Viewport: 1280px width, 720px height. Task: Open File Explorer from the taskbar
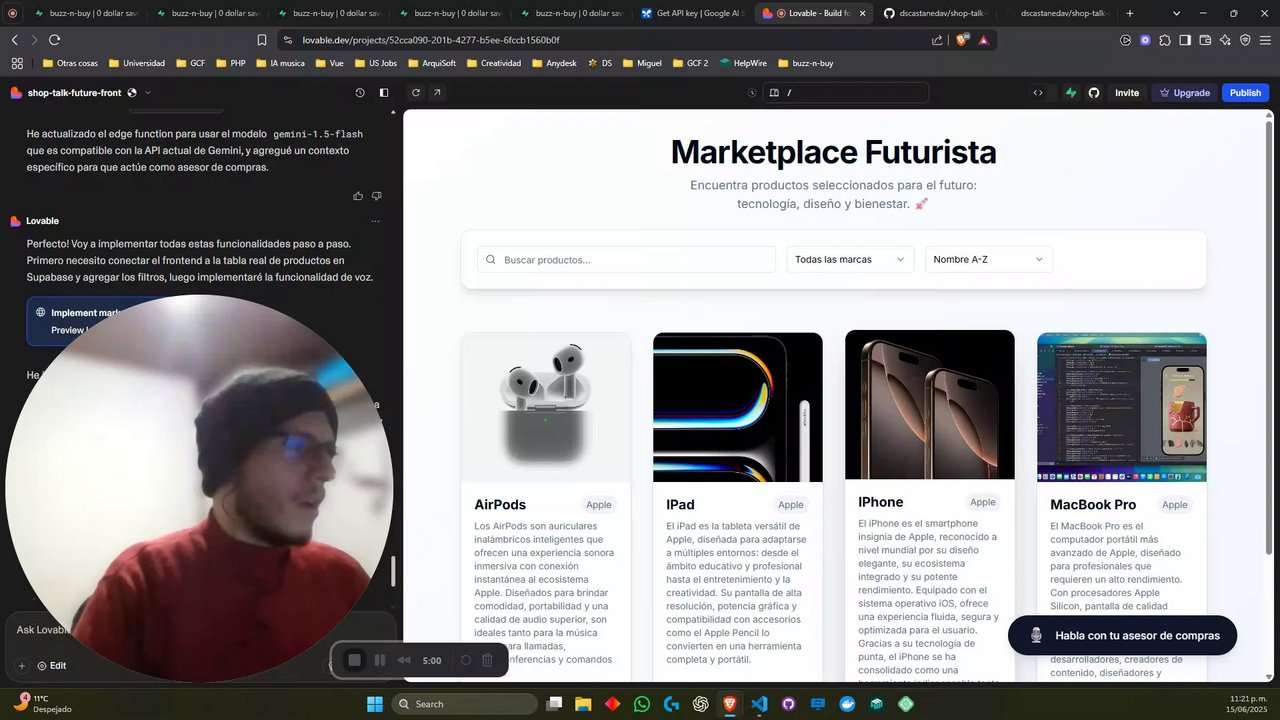[x=583, y=704]
